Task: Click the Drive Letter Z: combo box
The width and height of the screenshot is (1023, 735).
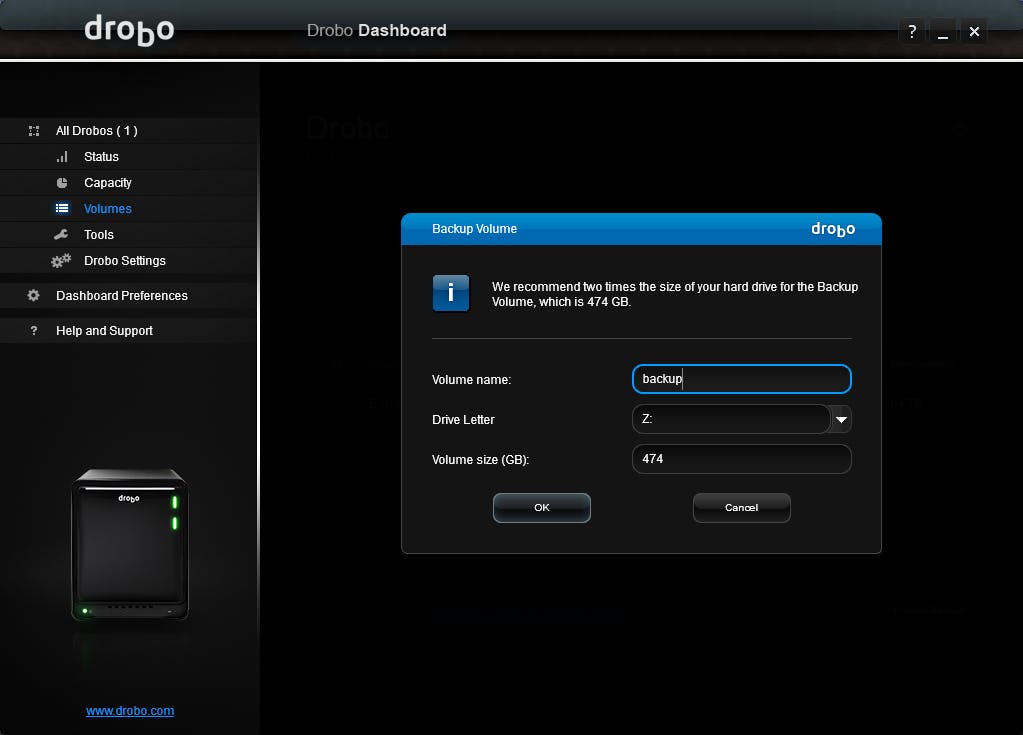Action: click(x=742, y=419)
